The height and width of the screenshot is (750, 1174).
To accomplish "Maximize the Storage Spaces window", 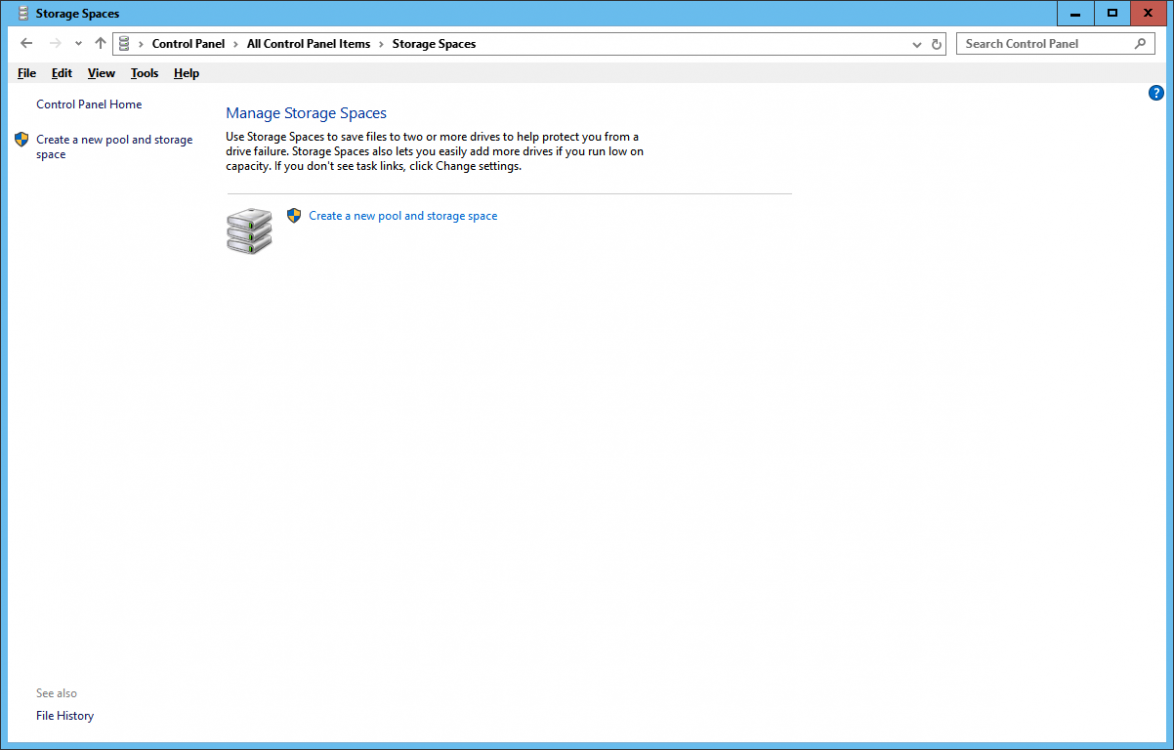I will 1112,13.
